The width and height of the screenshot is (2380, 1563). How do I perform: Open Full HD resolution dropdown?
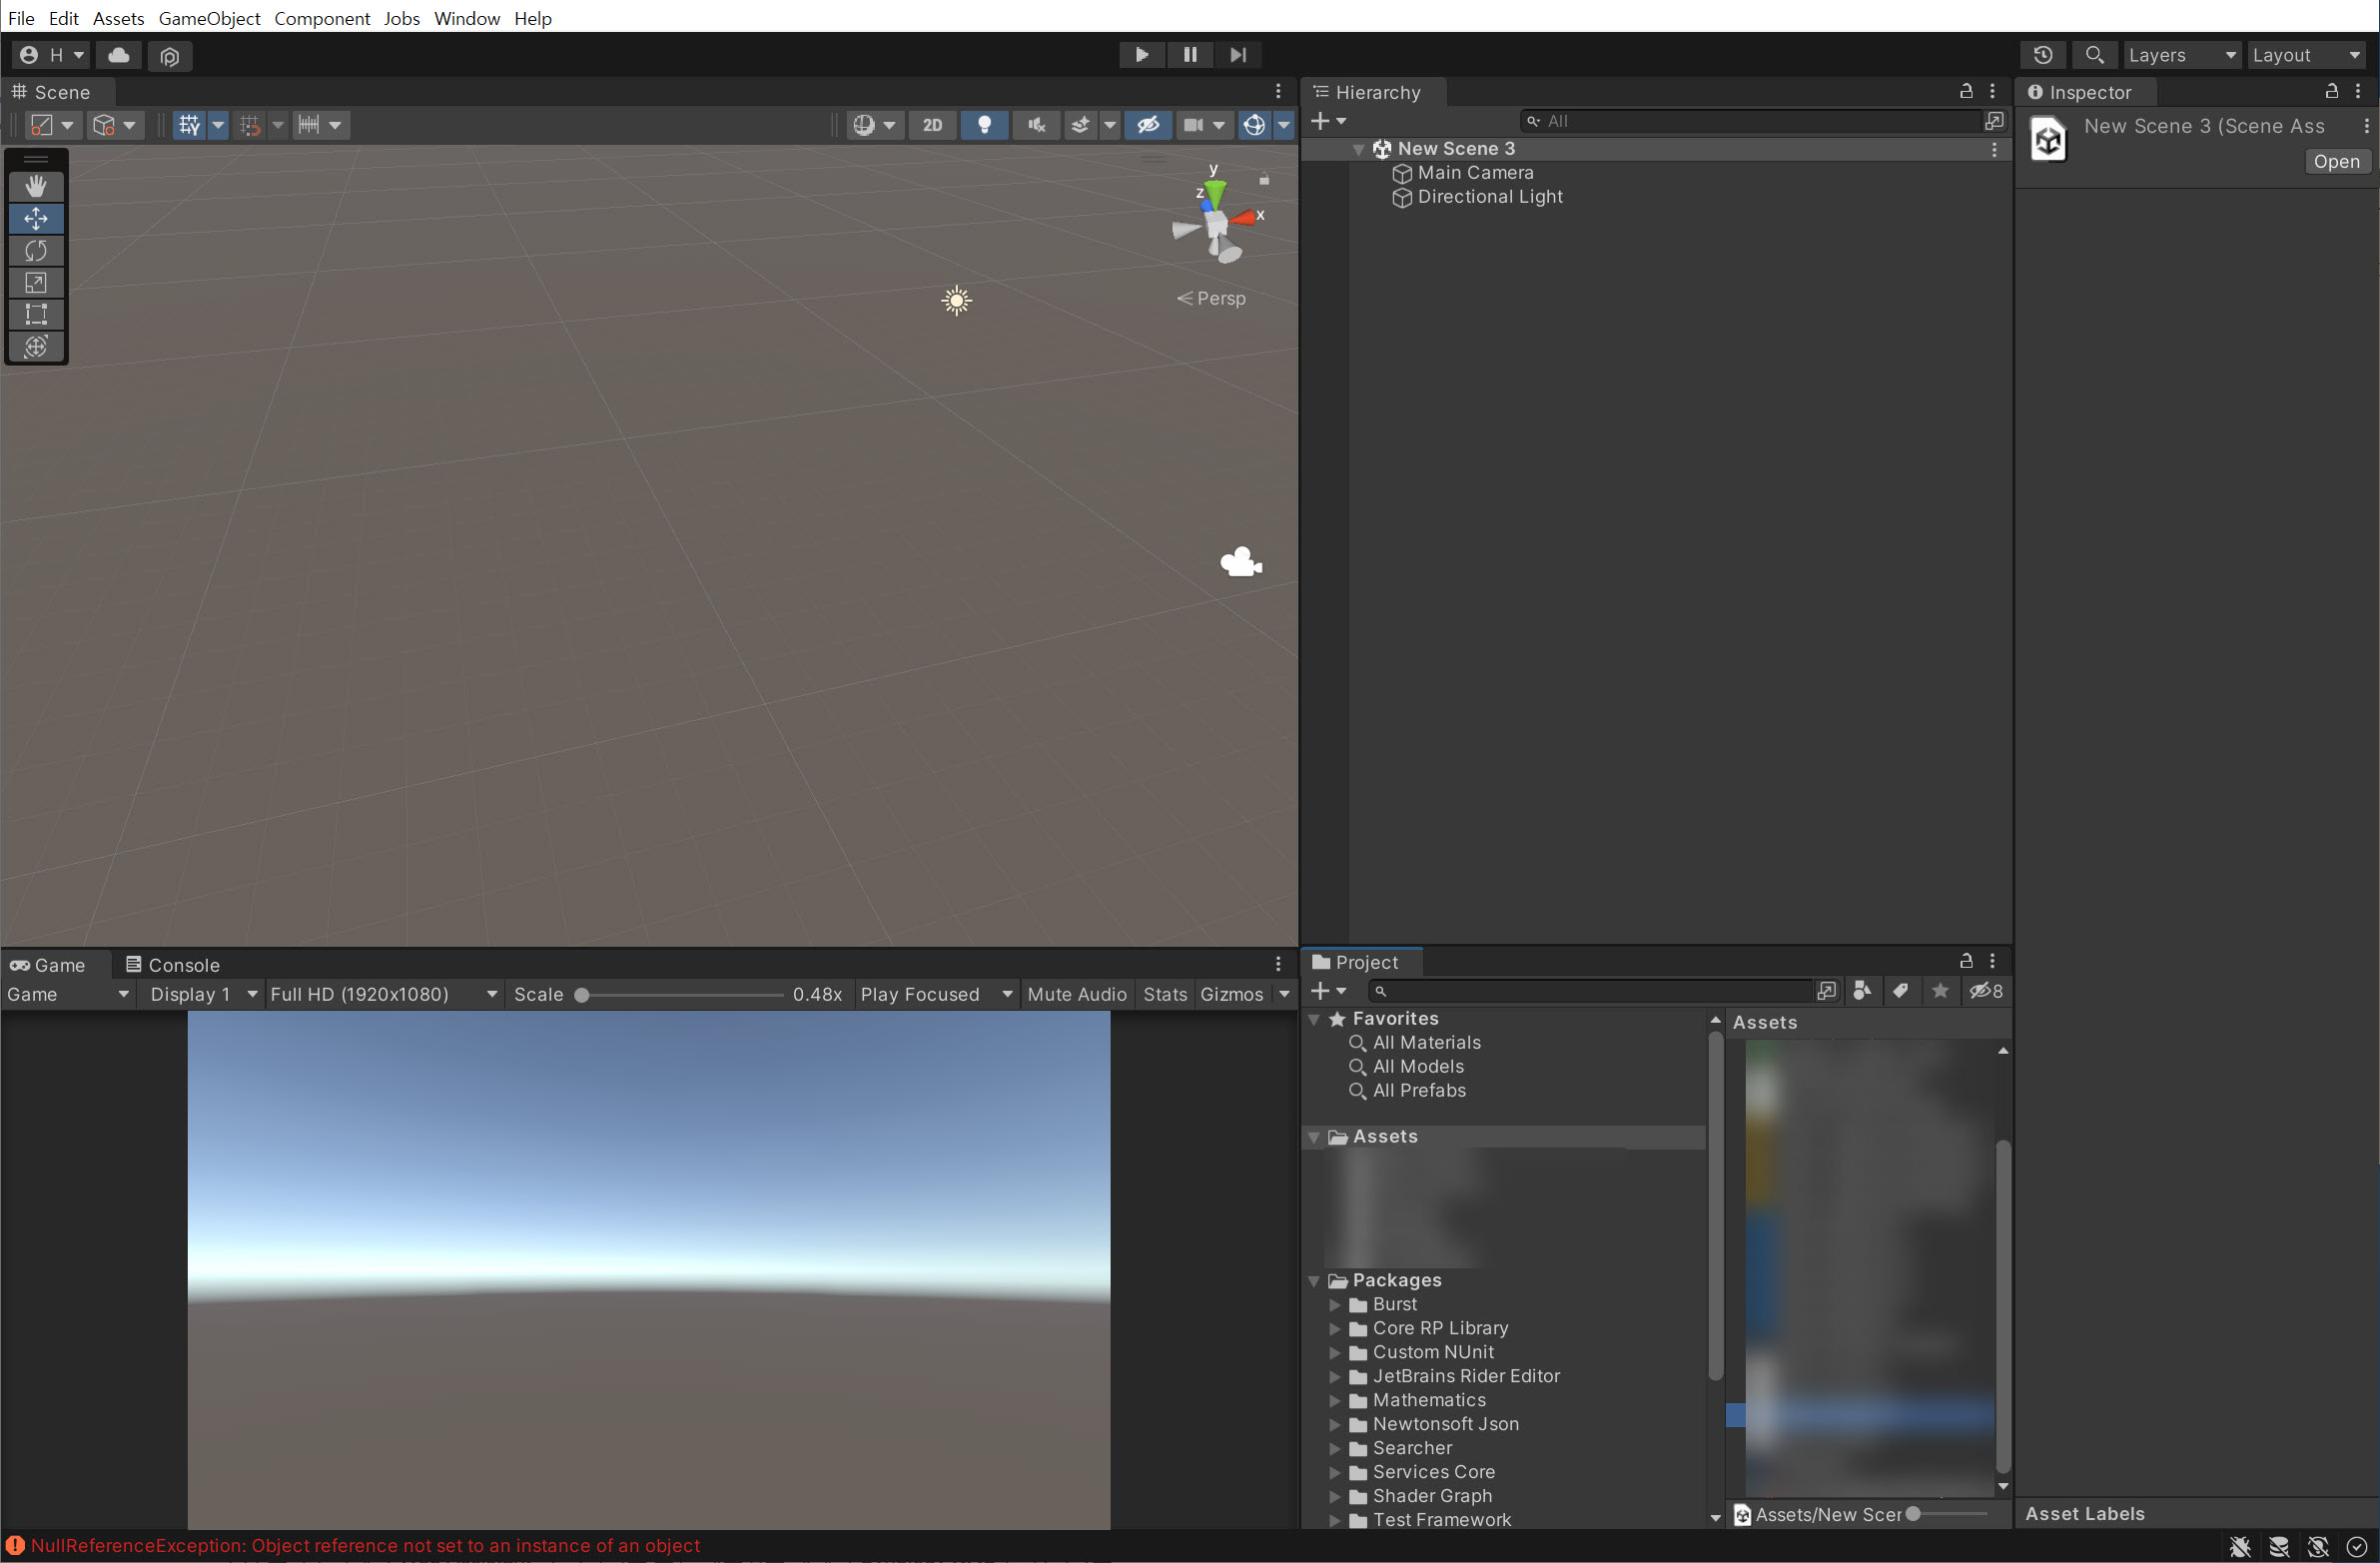383,994
